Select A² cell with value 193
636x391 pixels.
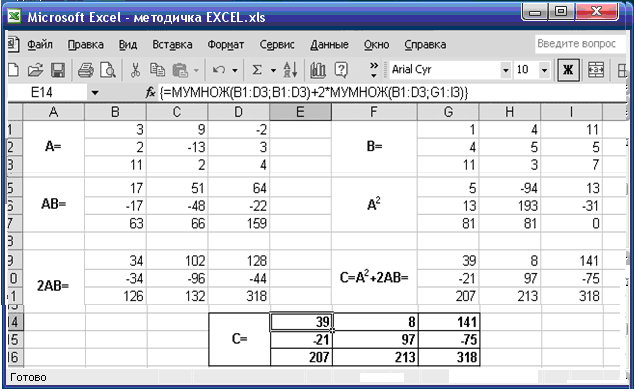[509, 206]
